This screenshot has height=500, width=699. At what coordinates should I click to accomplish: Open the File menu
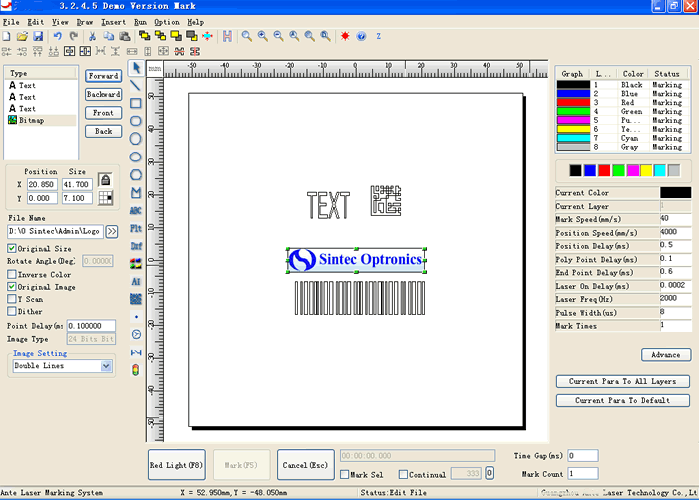[x=11, y=22]
